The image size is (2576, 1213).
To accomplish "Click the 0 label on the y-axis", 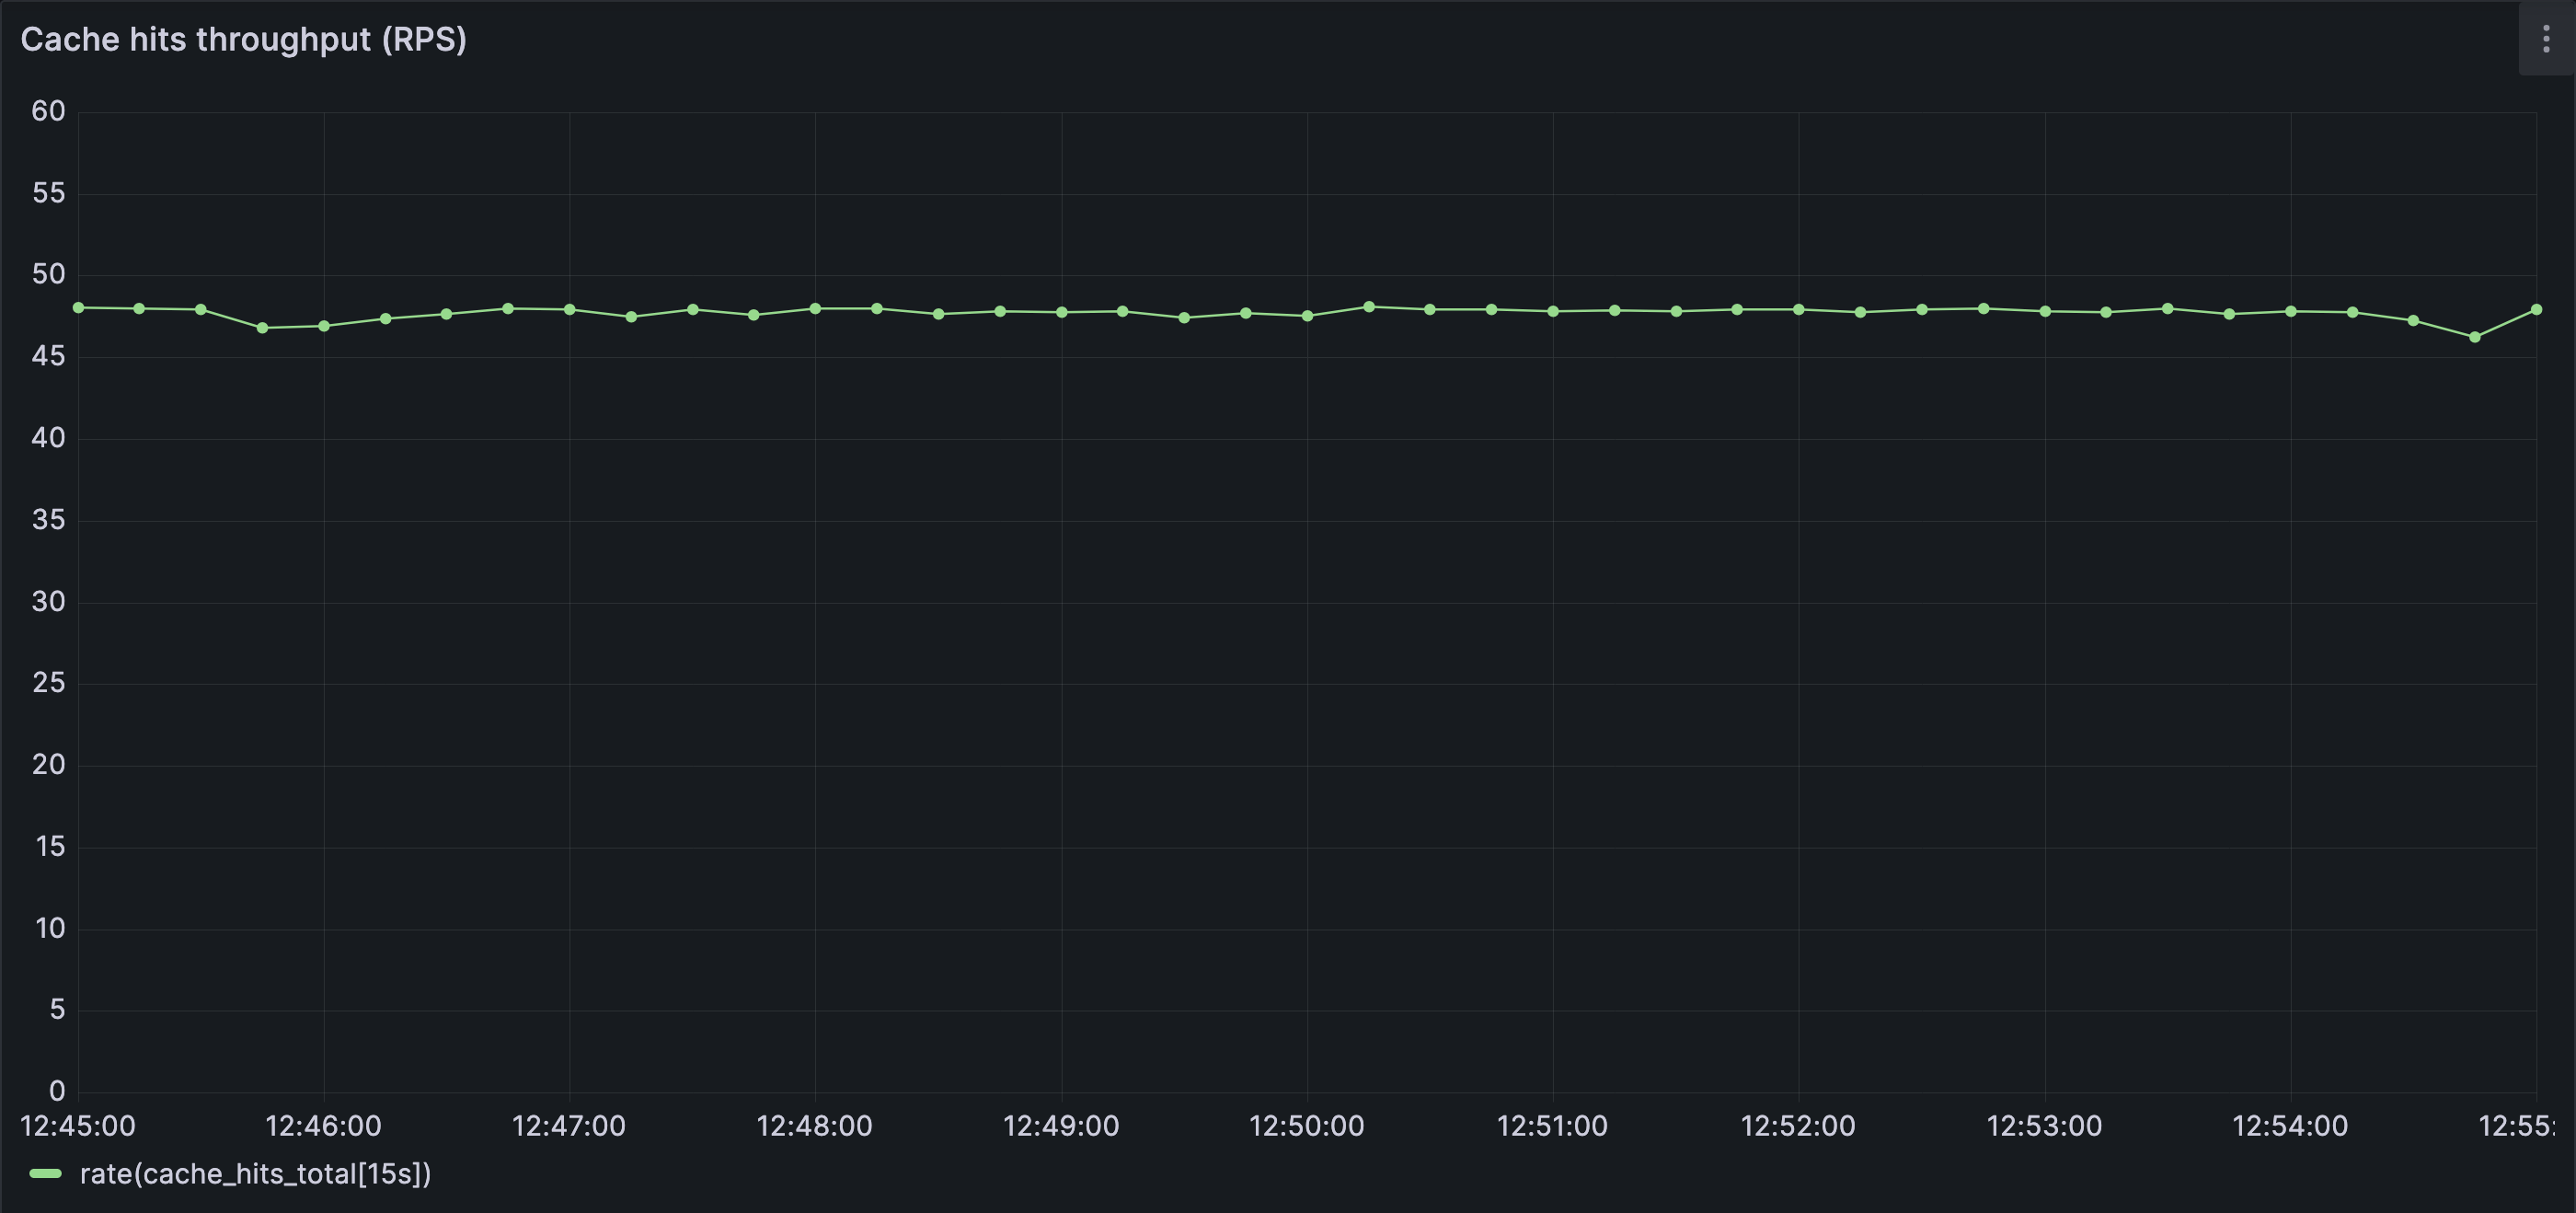I will 57,1091.
